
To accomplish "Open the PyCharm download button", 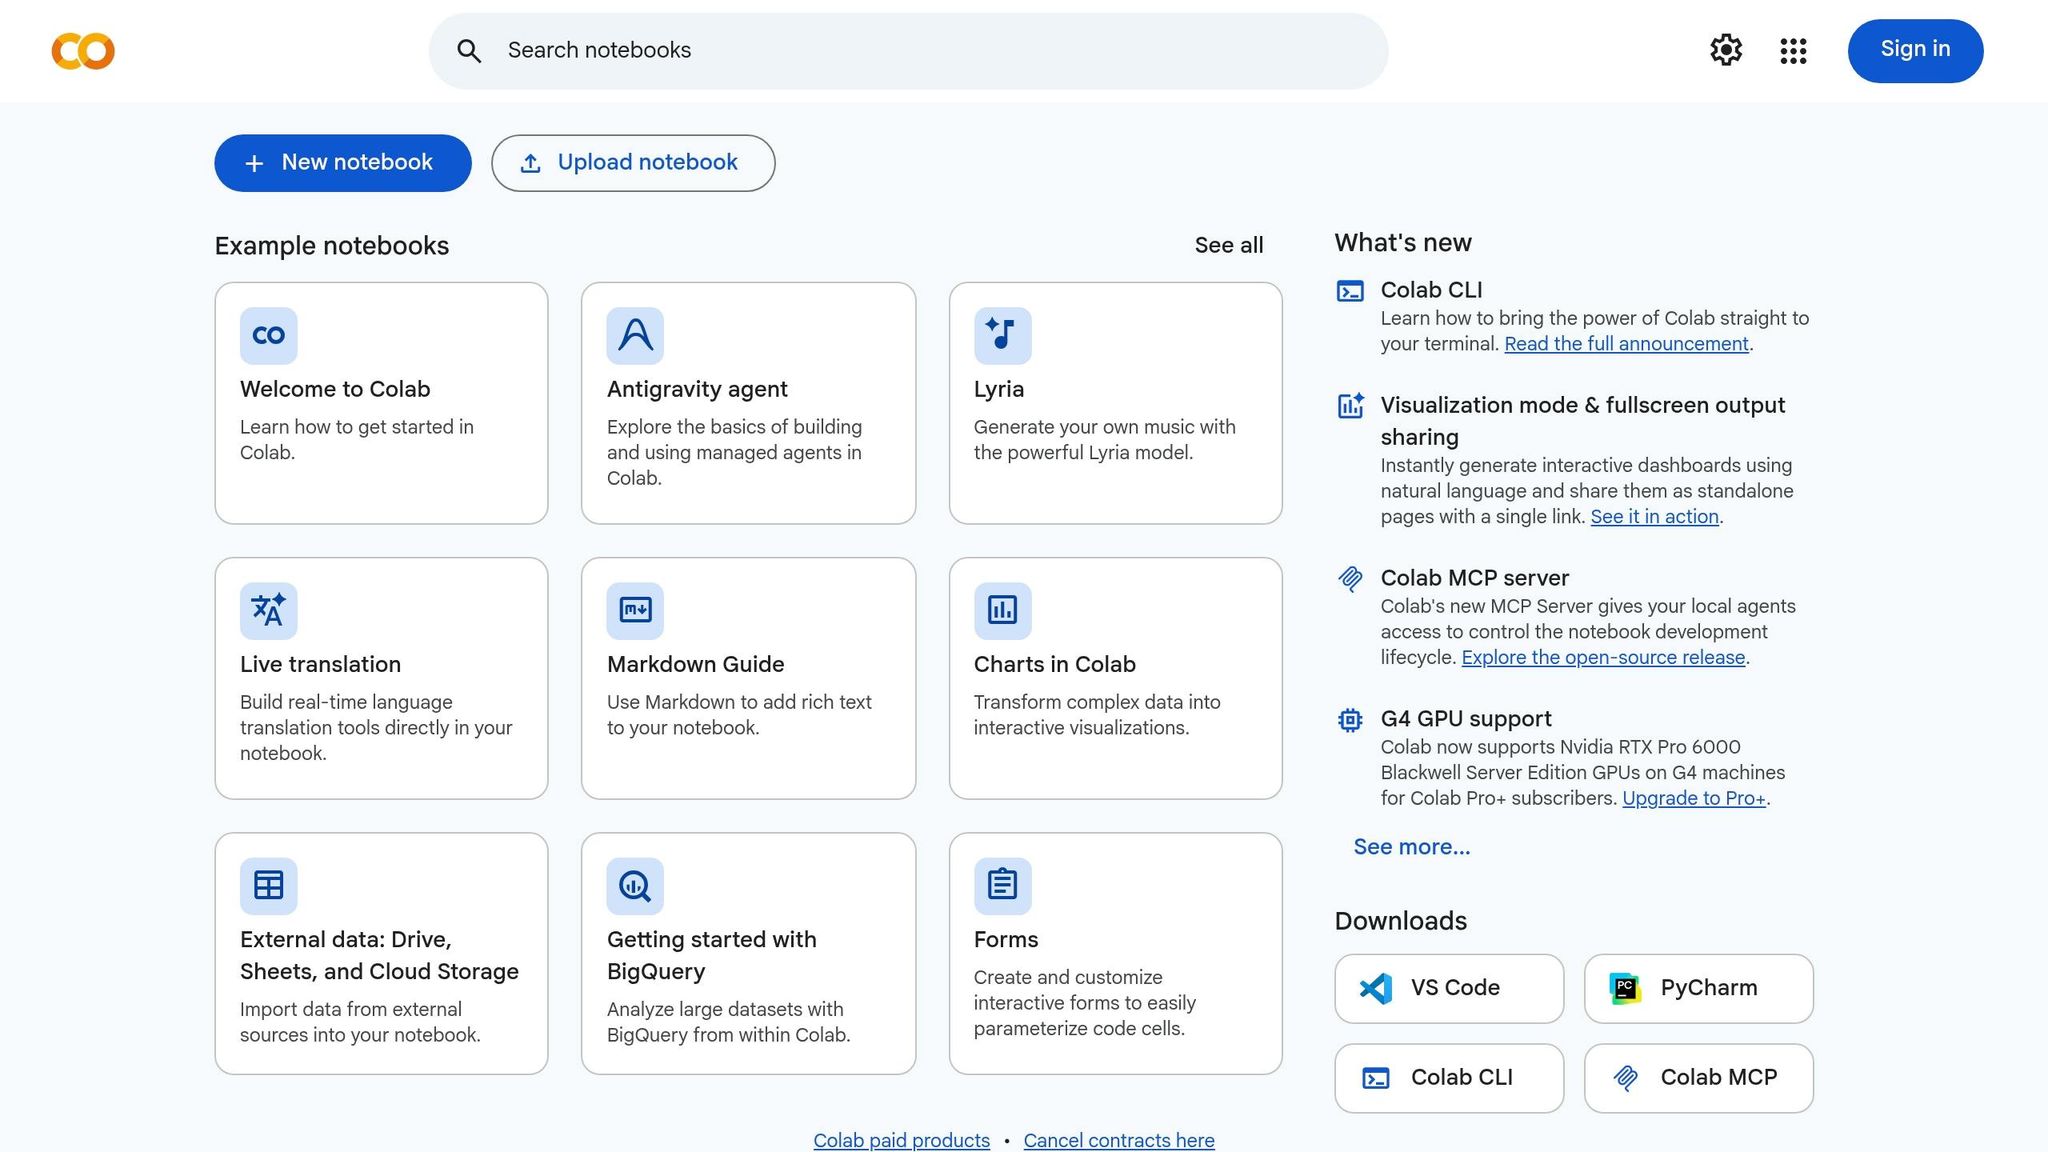I will coord(1698,988).
